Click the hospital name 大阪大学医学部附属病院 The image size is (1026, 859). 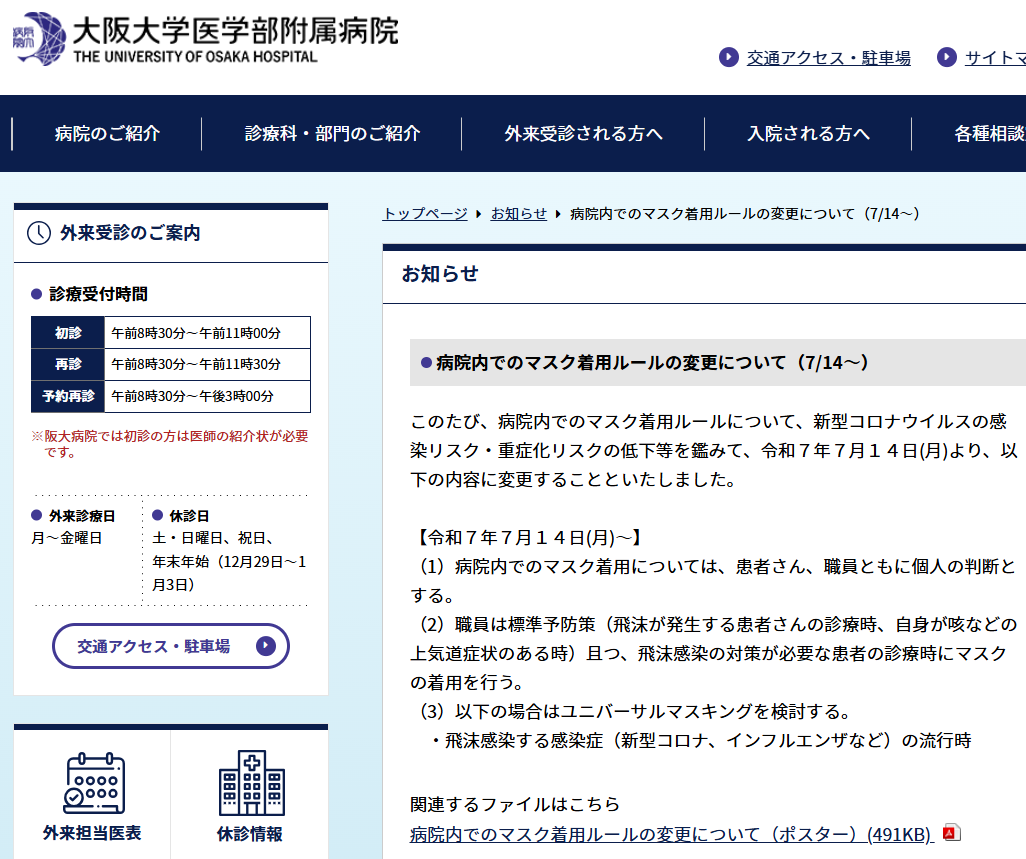[236, 31]
